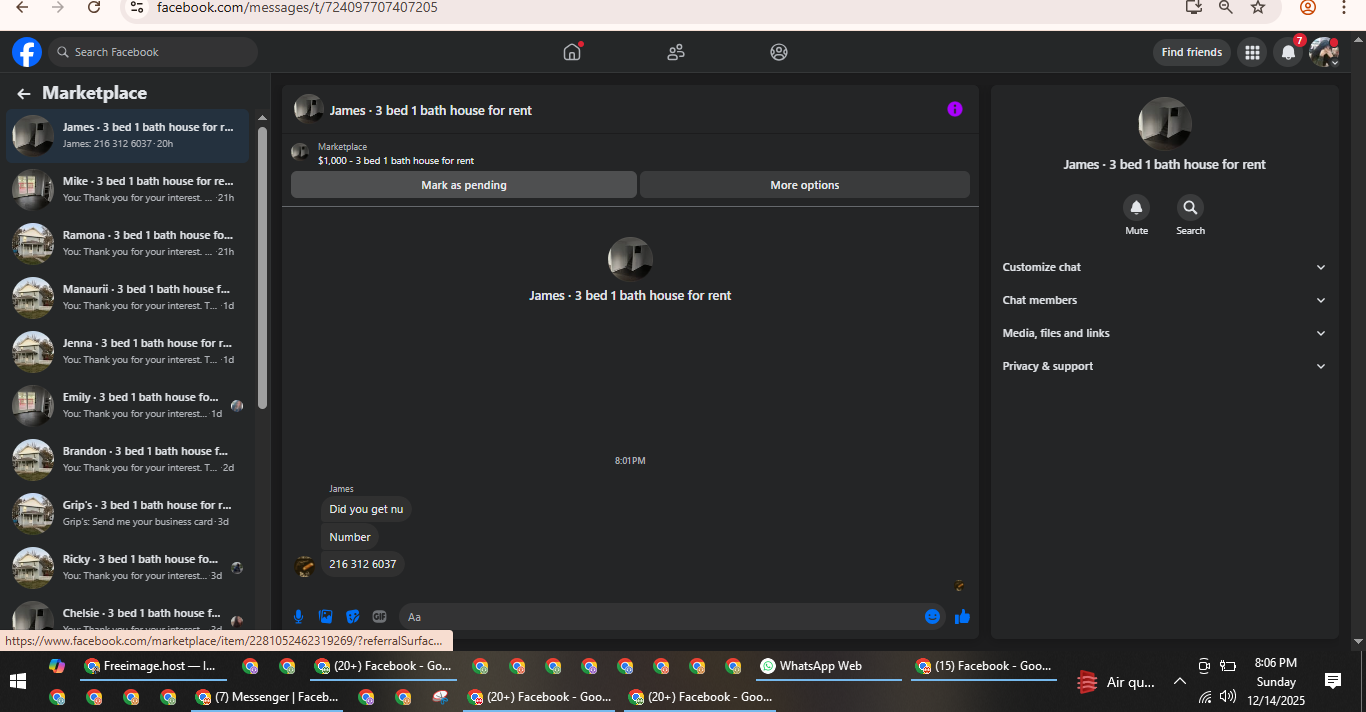The height and width of the screenshot is (712, 1366).
Task: Click More options button
Action: point(805,185)
